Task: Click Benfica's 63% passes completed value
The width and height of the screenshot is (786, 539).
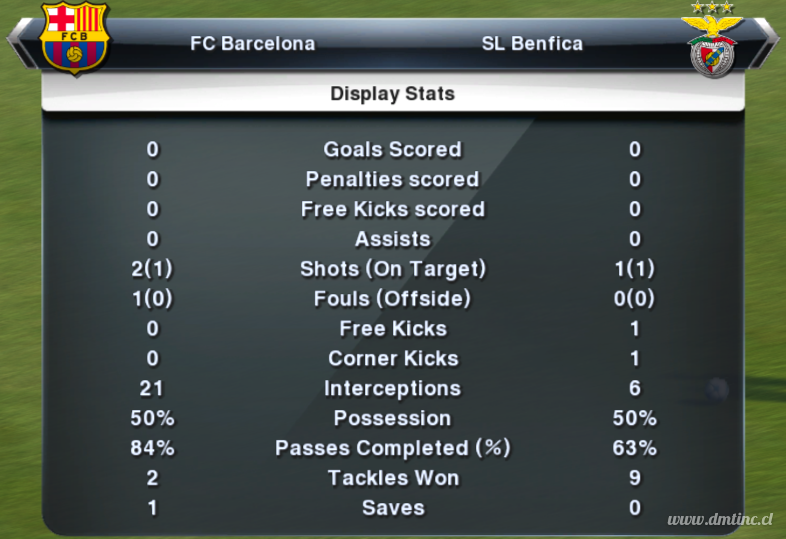Action: click(635, 448)
